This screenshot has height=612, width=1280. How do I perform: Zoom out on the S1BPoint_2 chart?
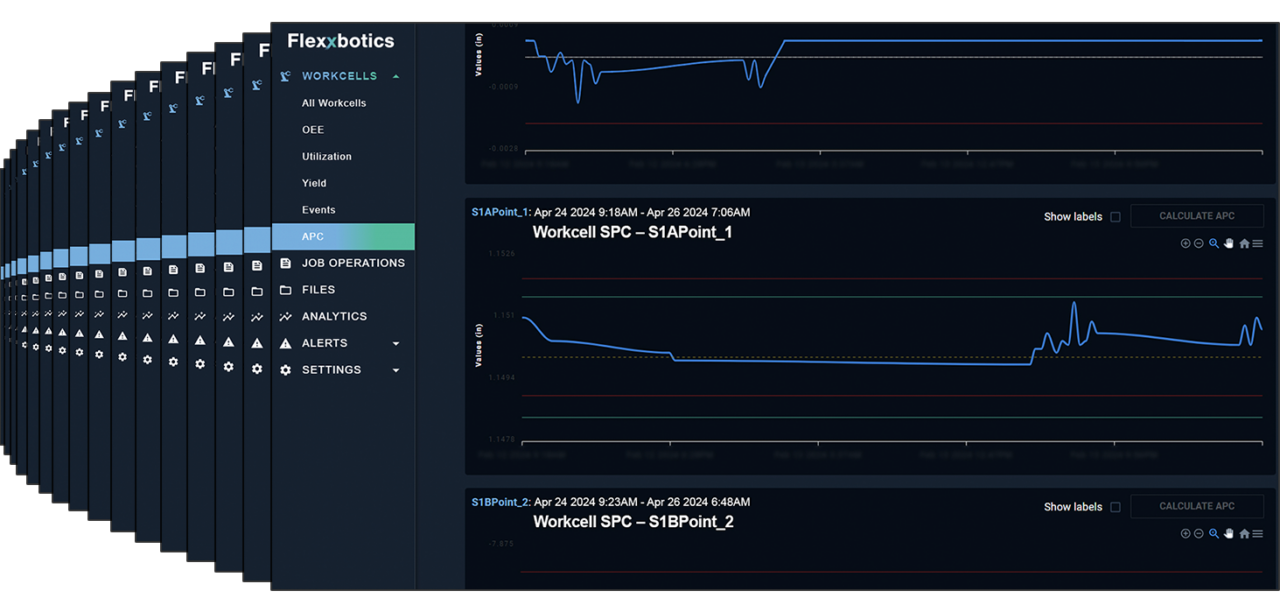[1197, 533]
